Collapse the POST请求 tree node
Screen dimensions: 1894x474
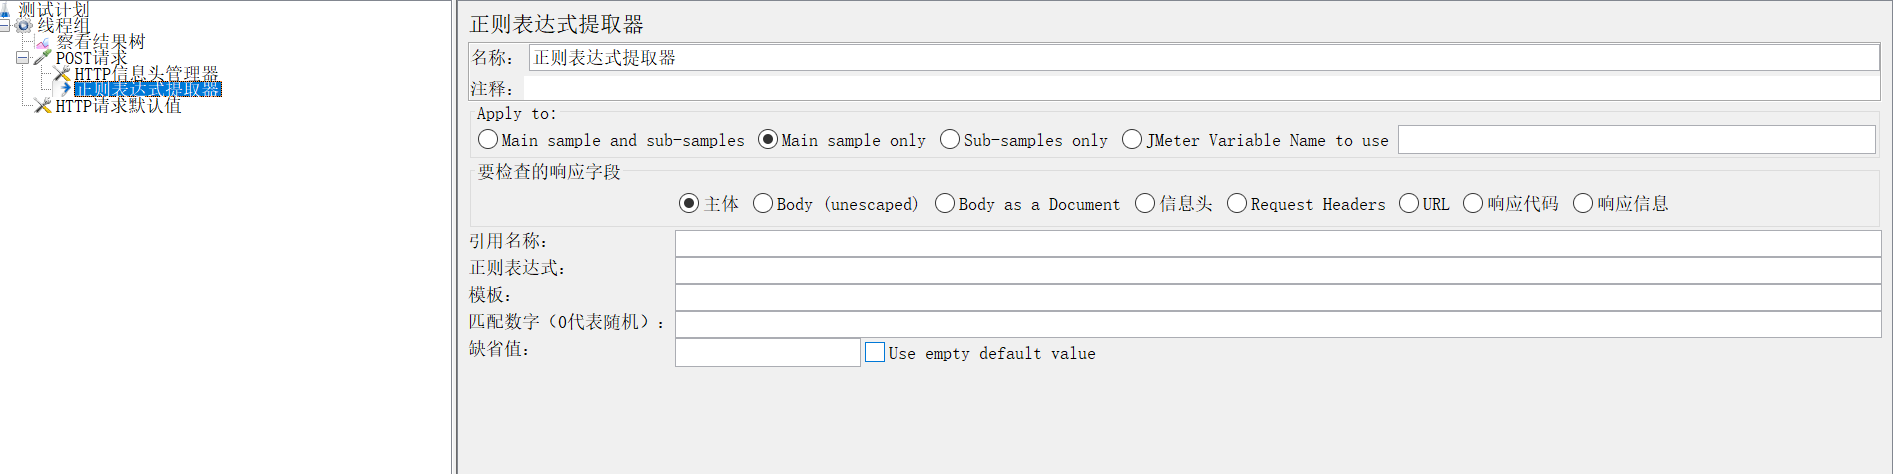pyautogui.click(x=22, y=58)
